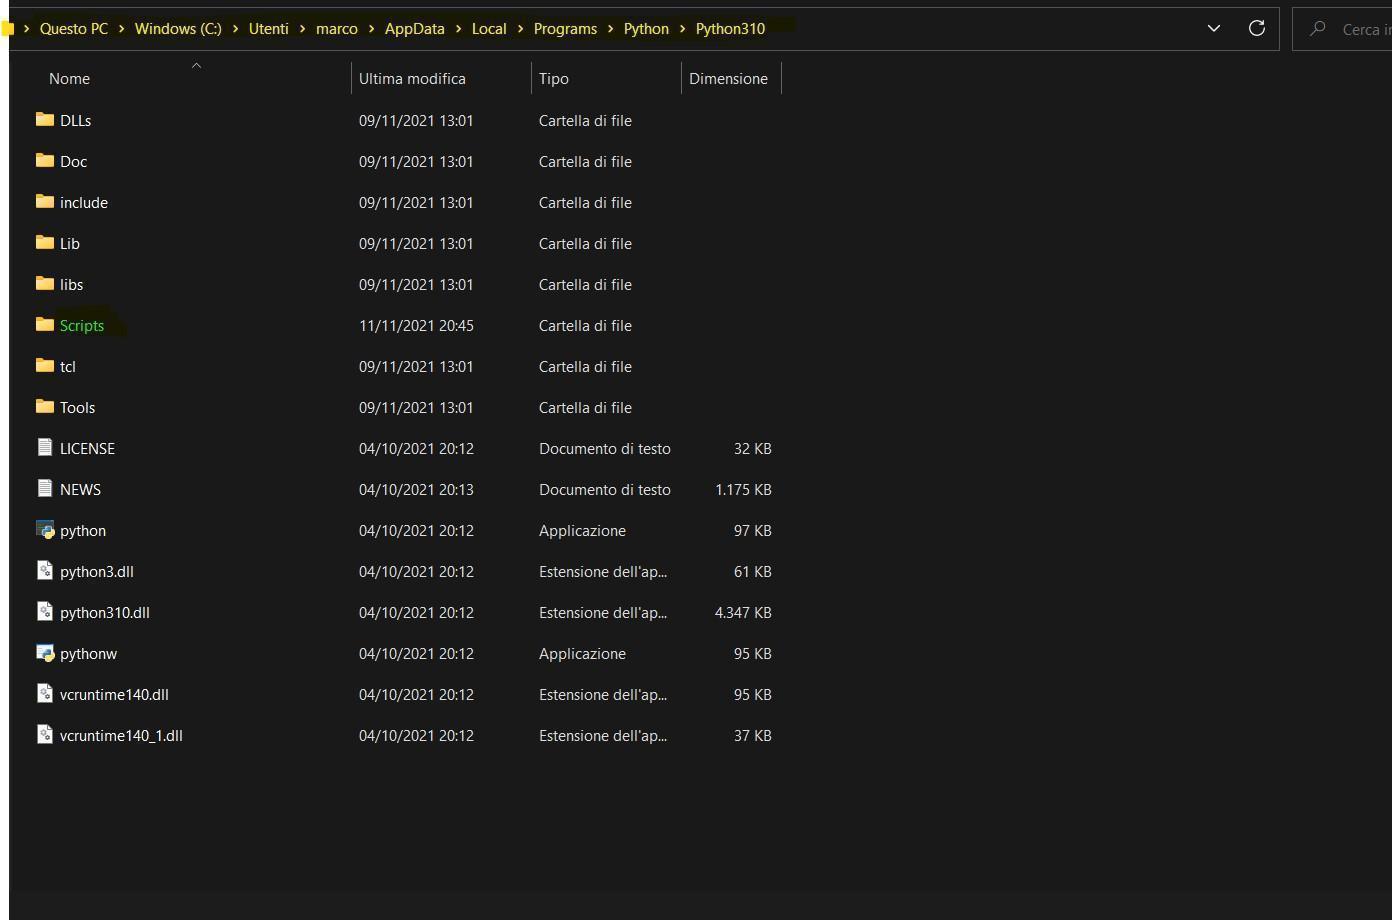
Task: Go to Utenti in address path
Action: point(268,29)
